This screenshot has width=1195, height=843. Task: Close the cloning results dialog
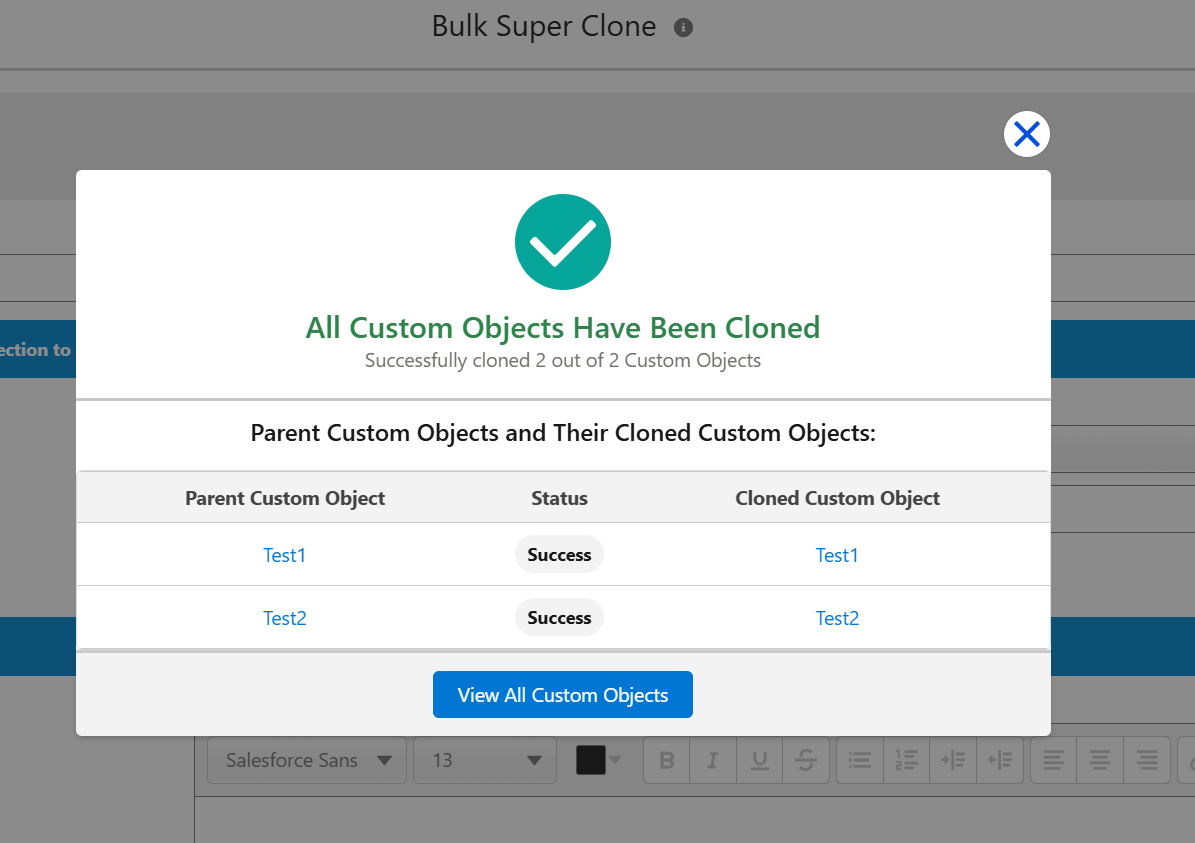(x=1027, y=134)
